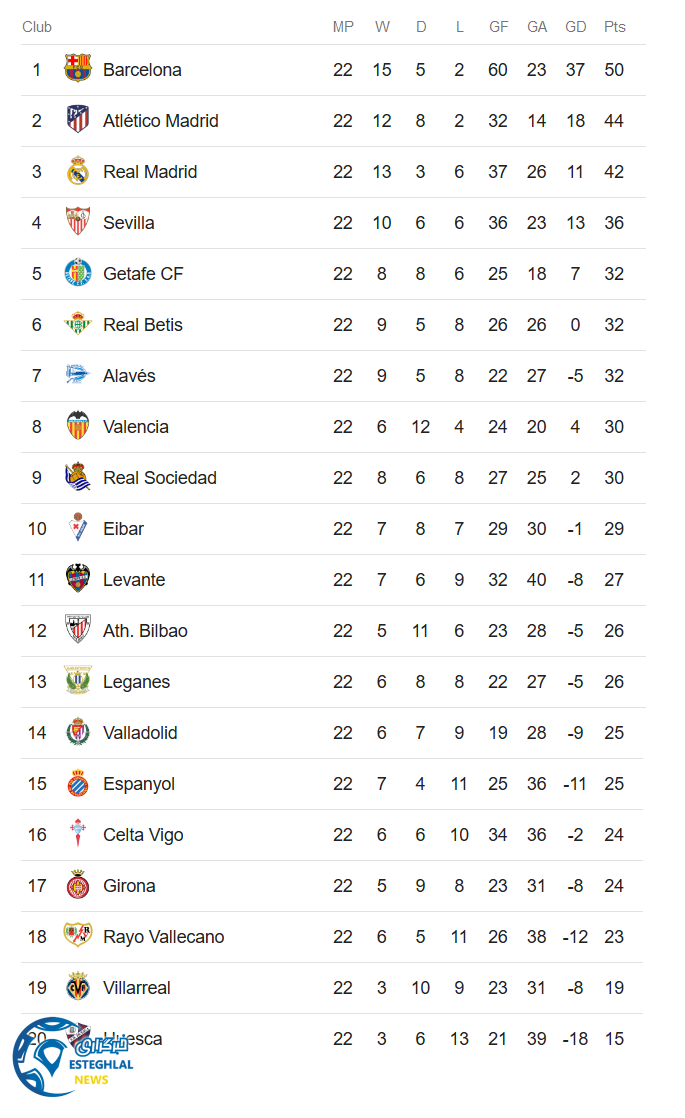Open the Celta Vigo team link
The width and height of the screenshot is (685, 1118).
[x=143, y=835]
